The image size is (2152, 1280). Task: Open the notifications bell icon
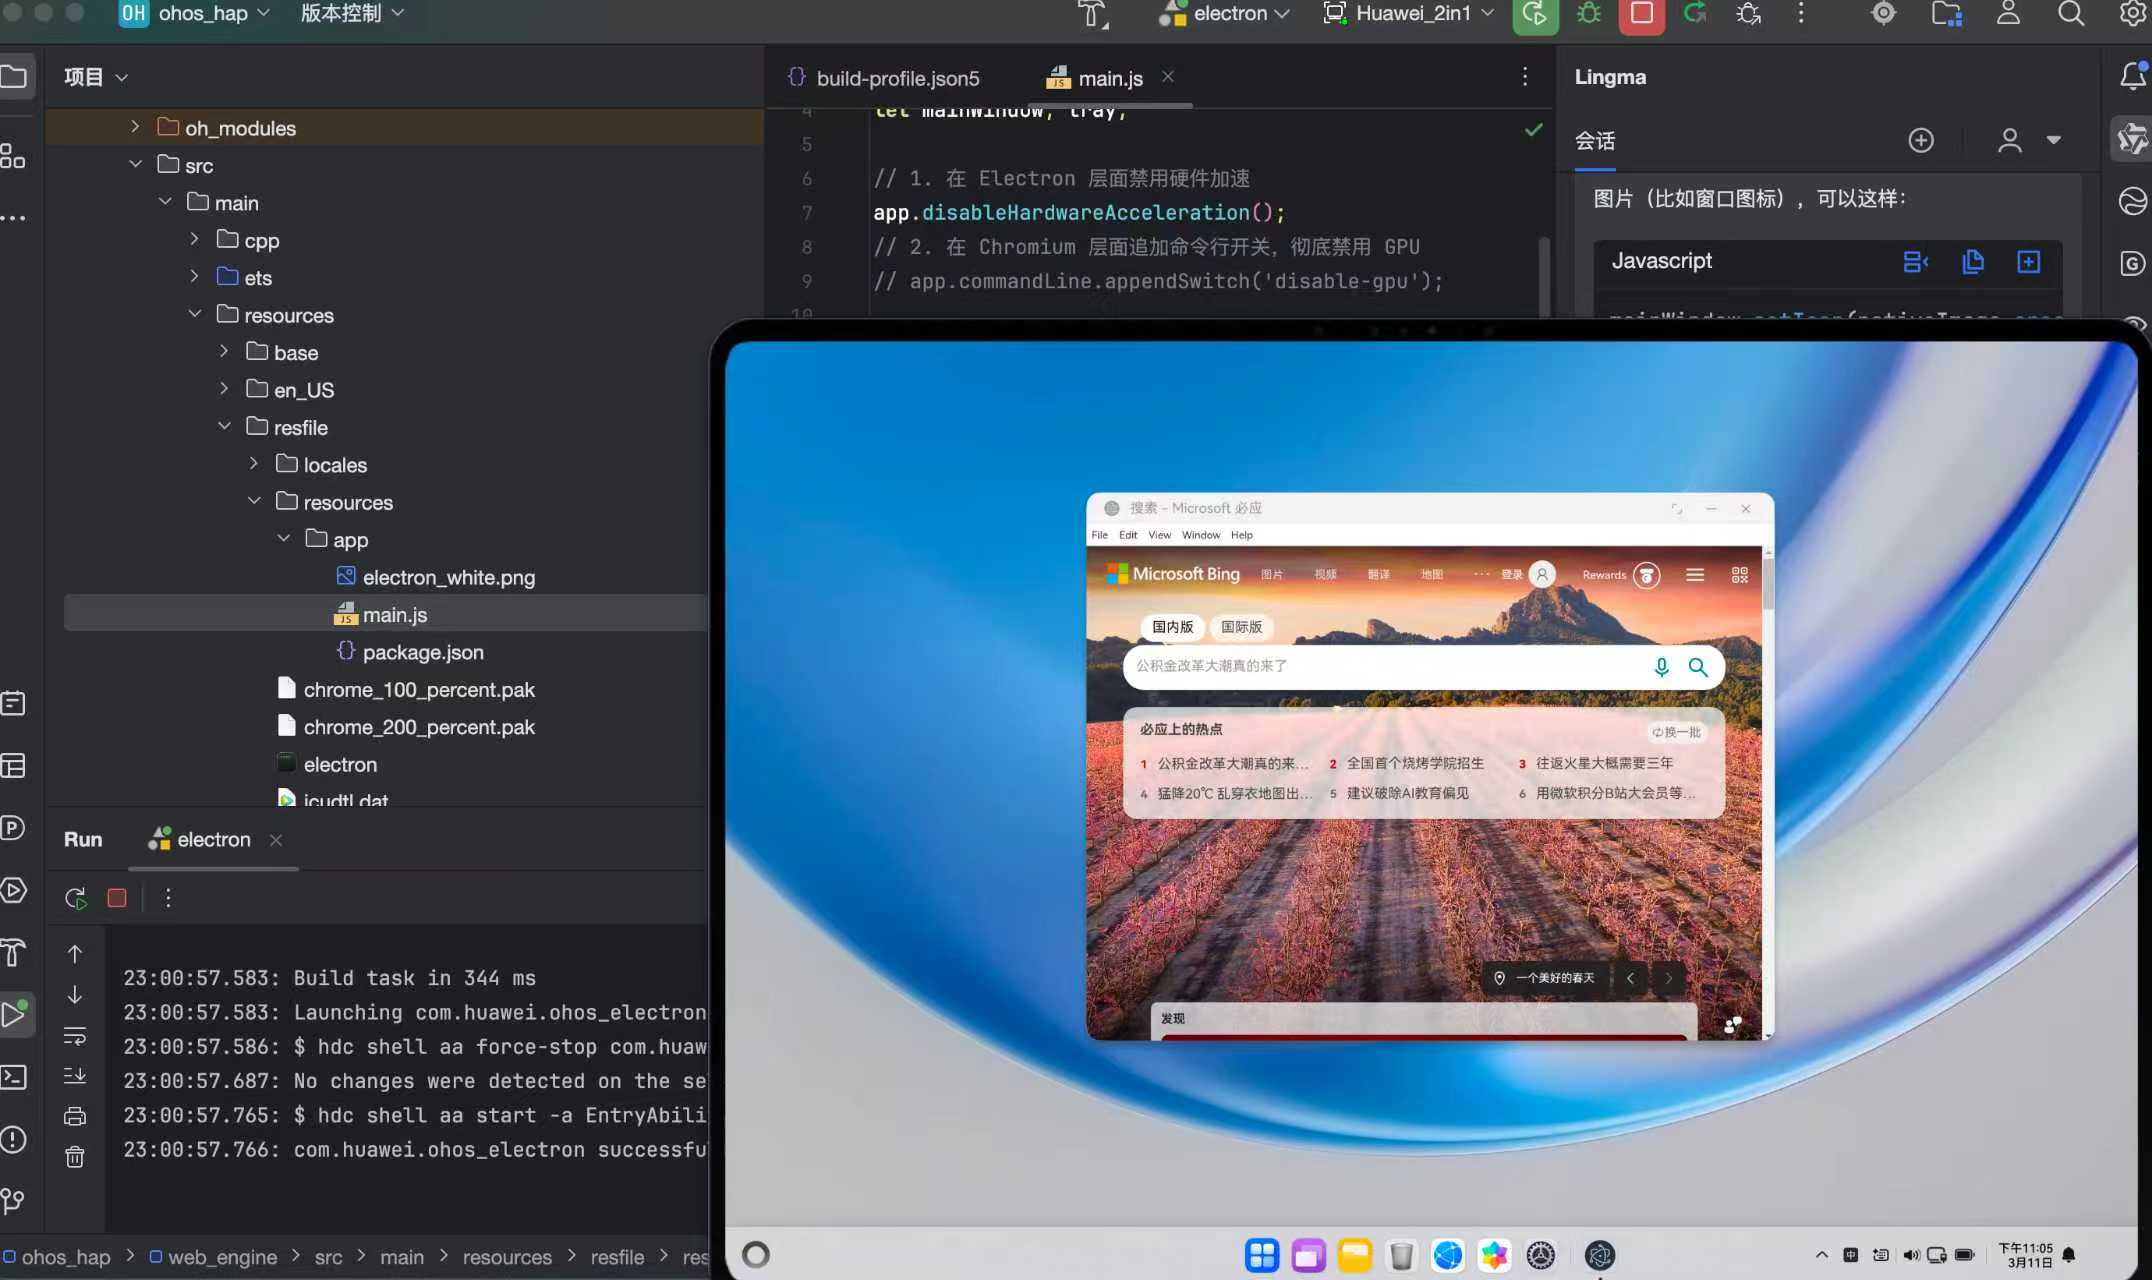pyautogui.click(x=2132, y=76)
